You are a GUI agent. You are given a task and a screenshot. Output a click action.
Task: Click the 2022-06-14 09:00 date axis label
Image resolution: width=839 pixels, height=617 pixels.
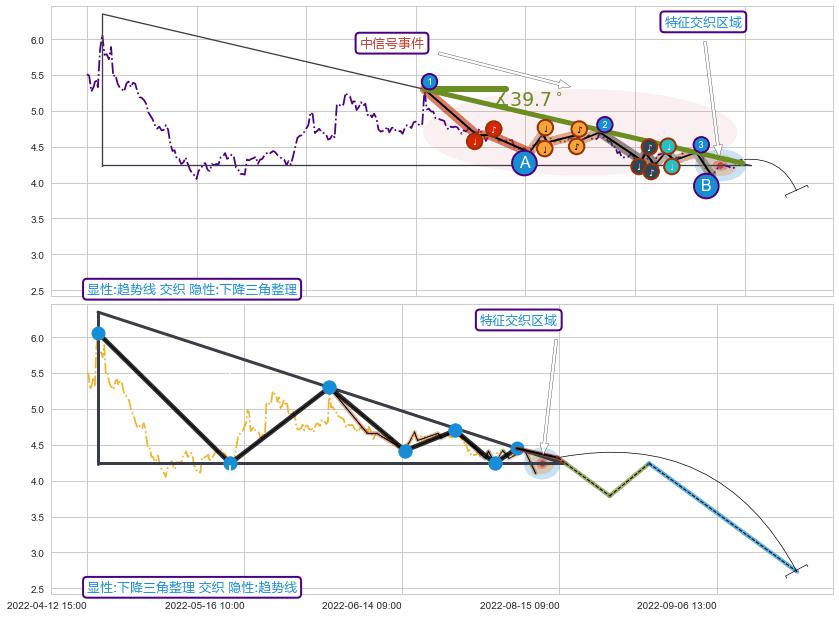tap(362, 605)
